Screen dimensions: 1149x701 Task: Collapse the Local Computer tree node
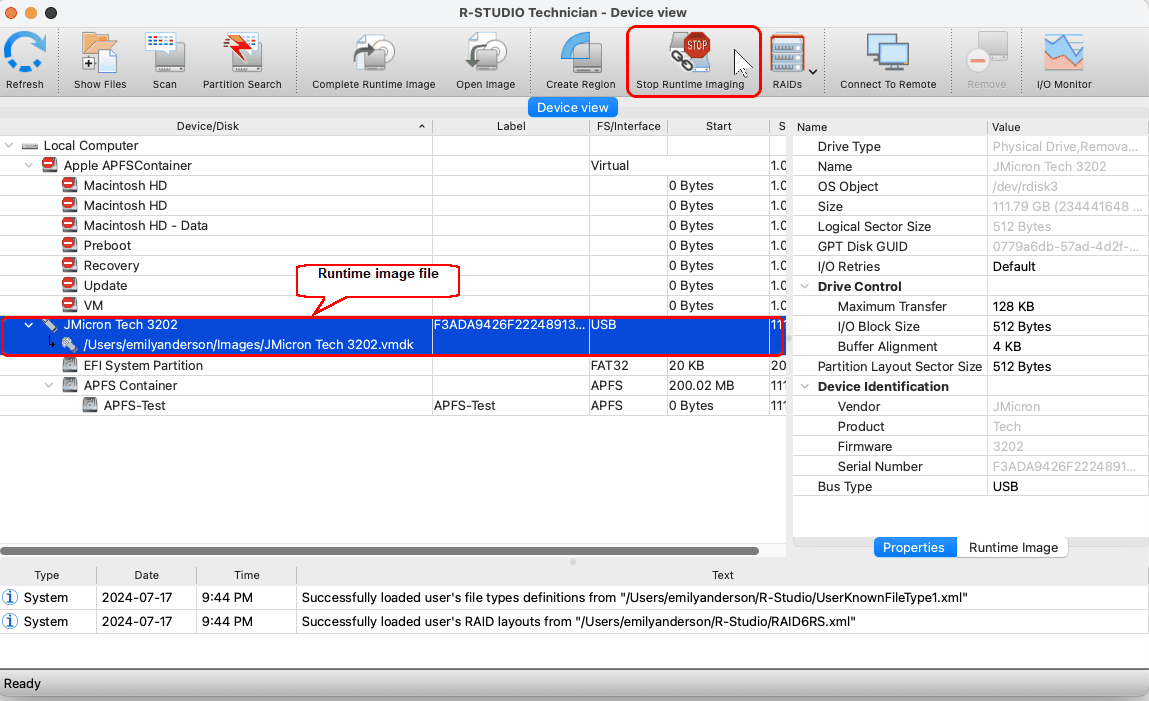pos(9,146)
